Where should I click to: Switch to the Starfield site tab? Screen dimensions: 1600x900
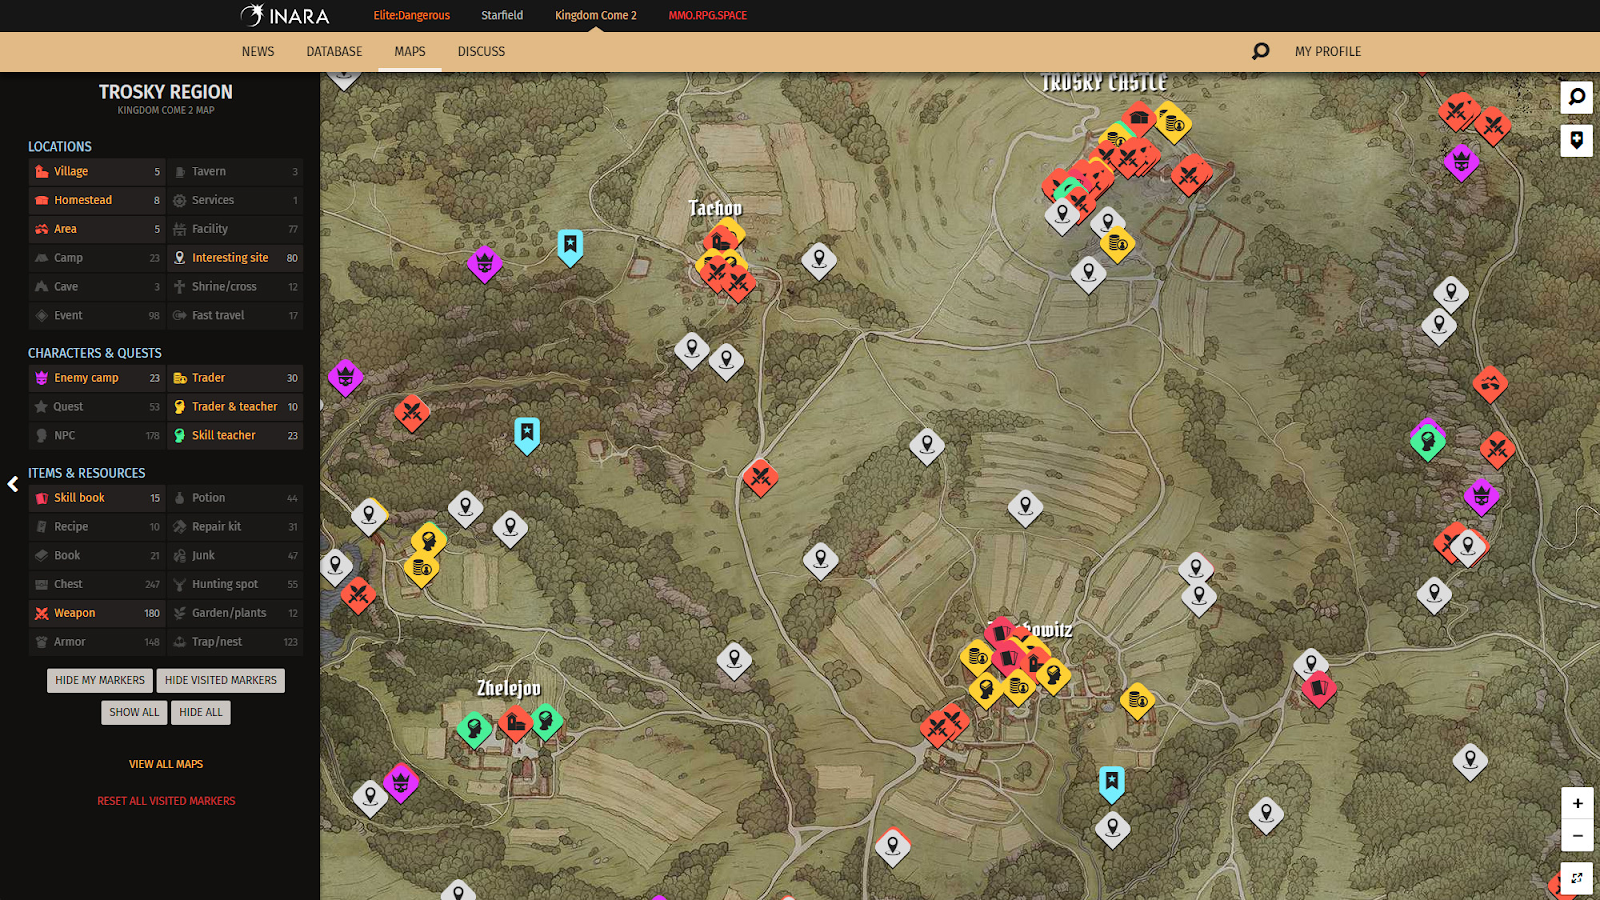click(502, 15)
